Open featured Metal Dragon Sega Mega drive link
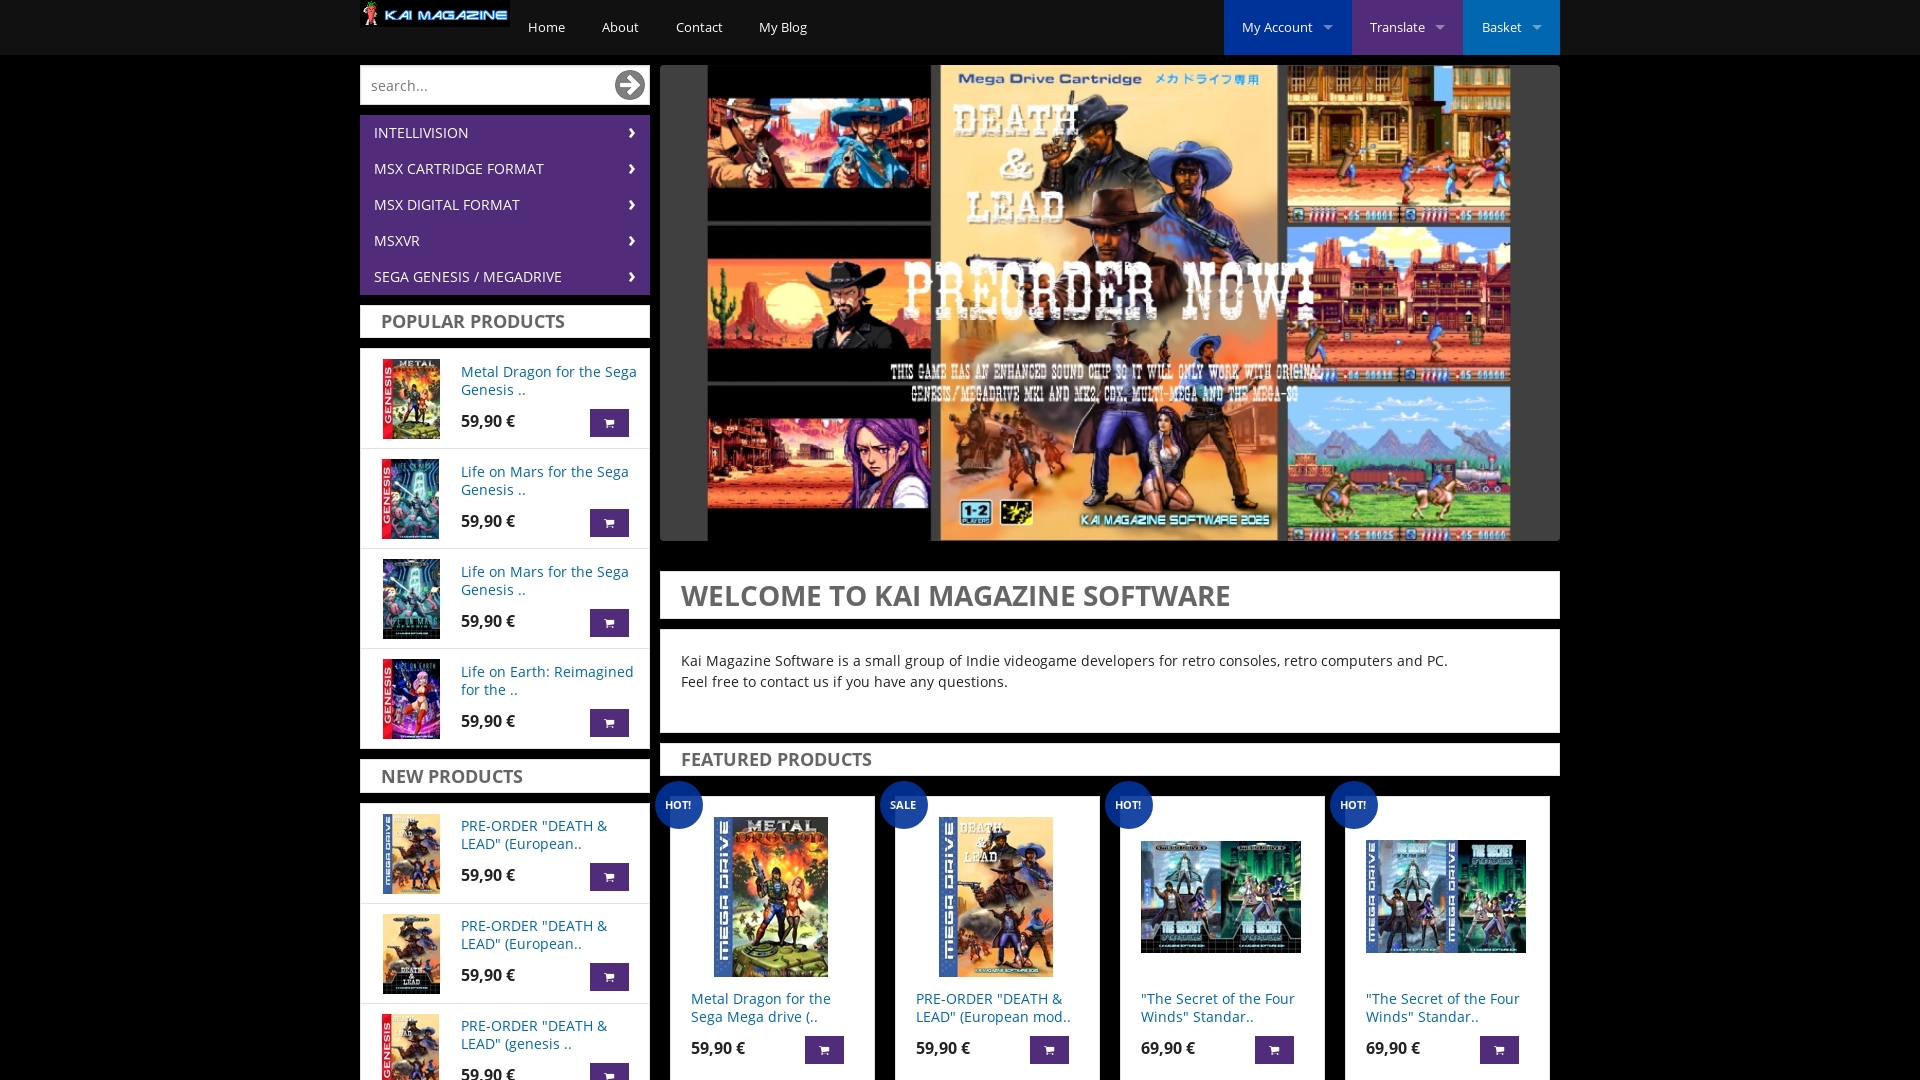Screen dimensions: 1920x1080 click(x=761, y=1008)
